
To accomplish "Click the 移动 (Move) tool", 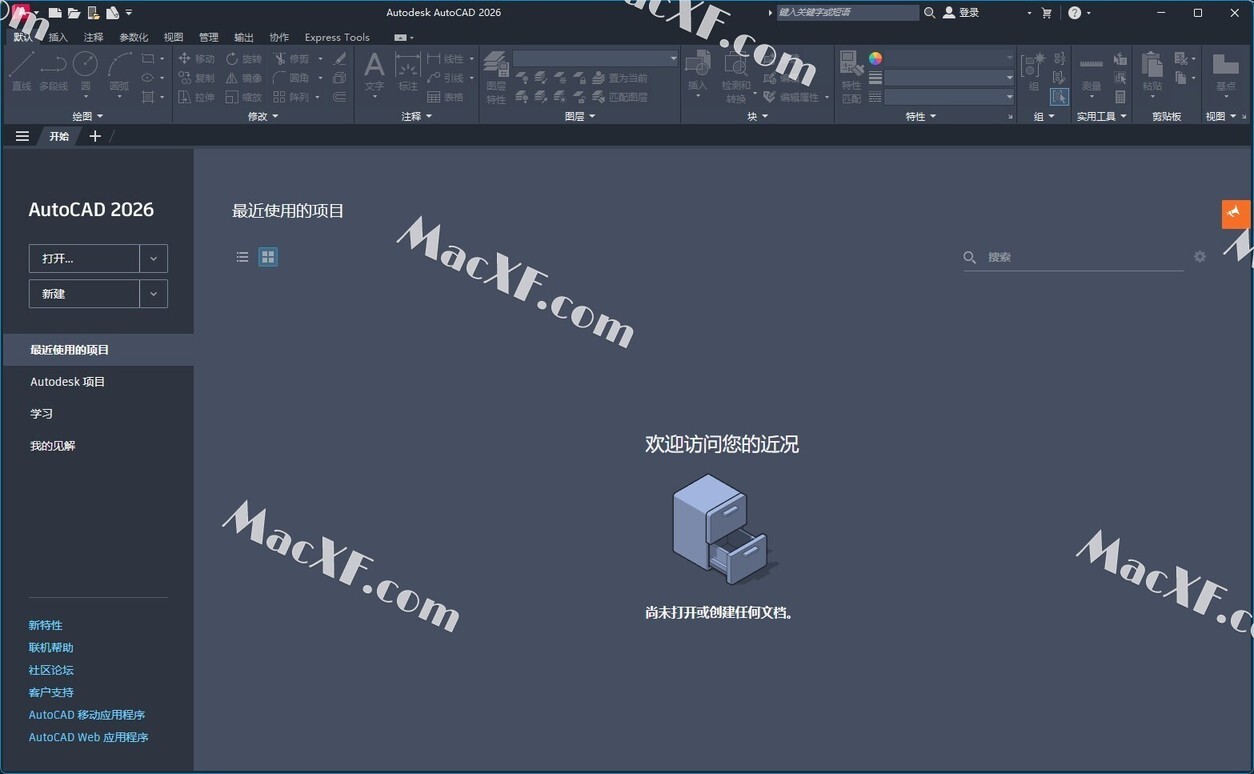I will click(x=196, y=59).
